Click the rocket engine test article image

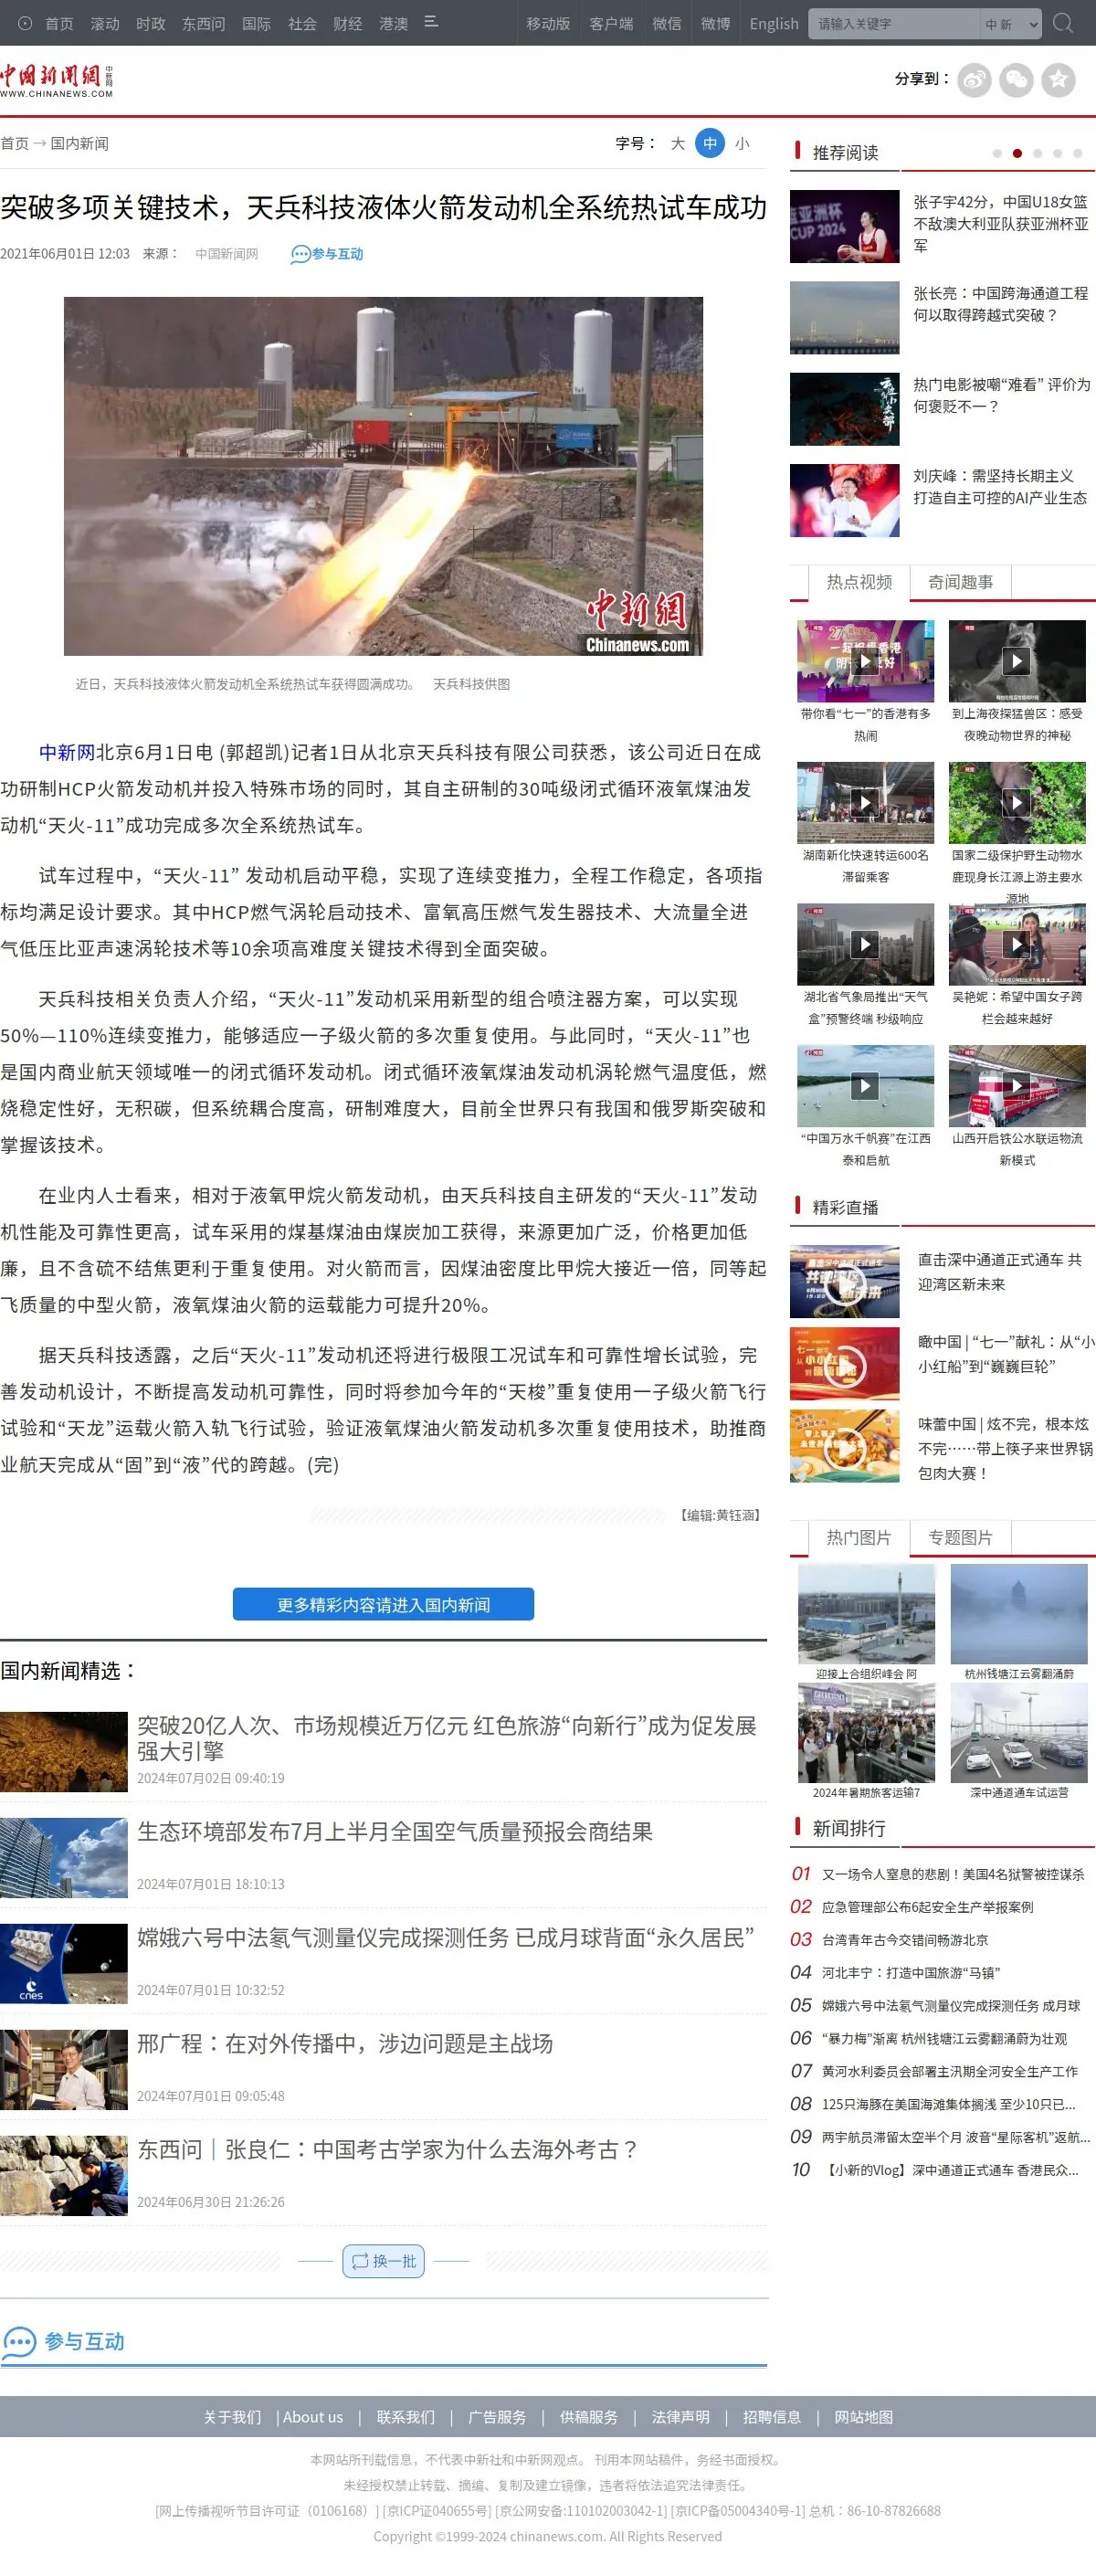click(383, 476)
